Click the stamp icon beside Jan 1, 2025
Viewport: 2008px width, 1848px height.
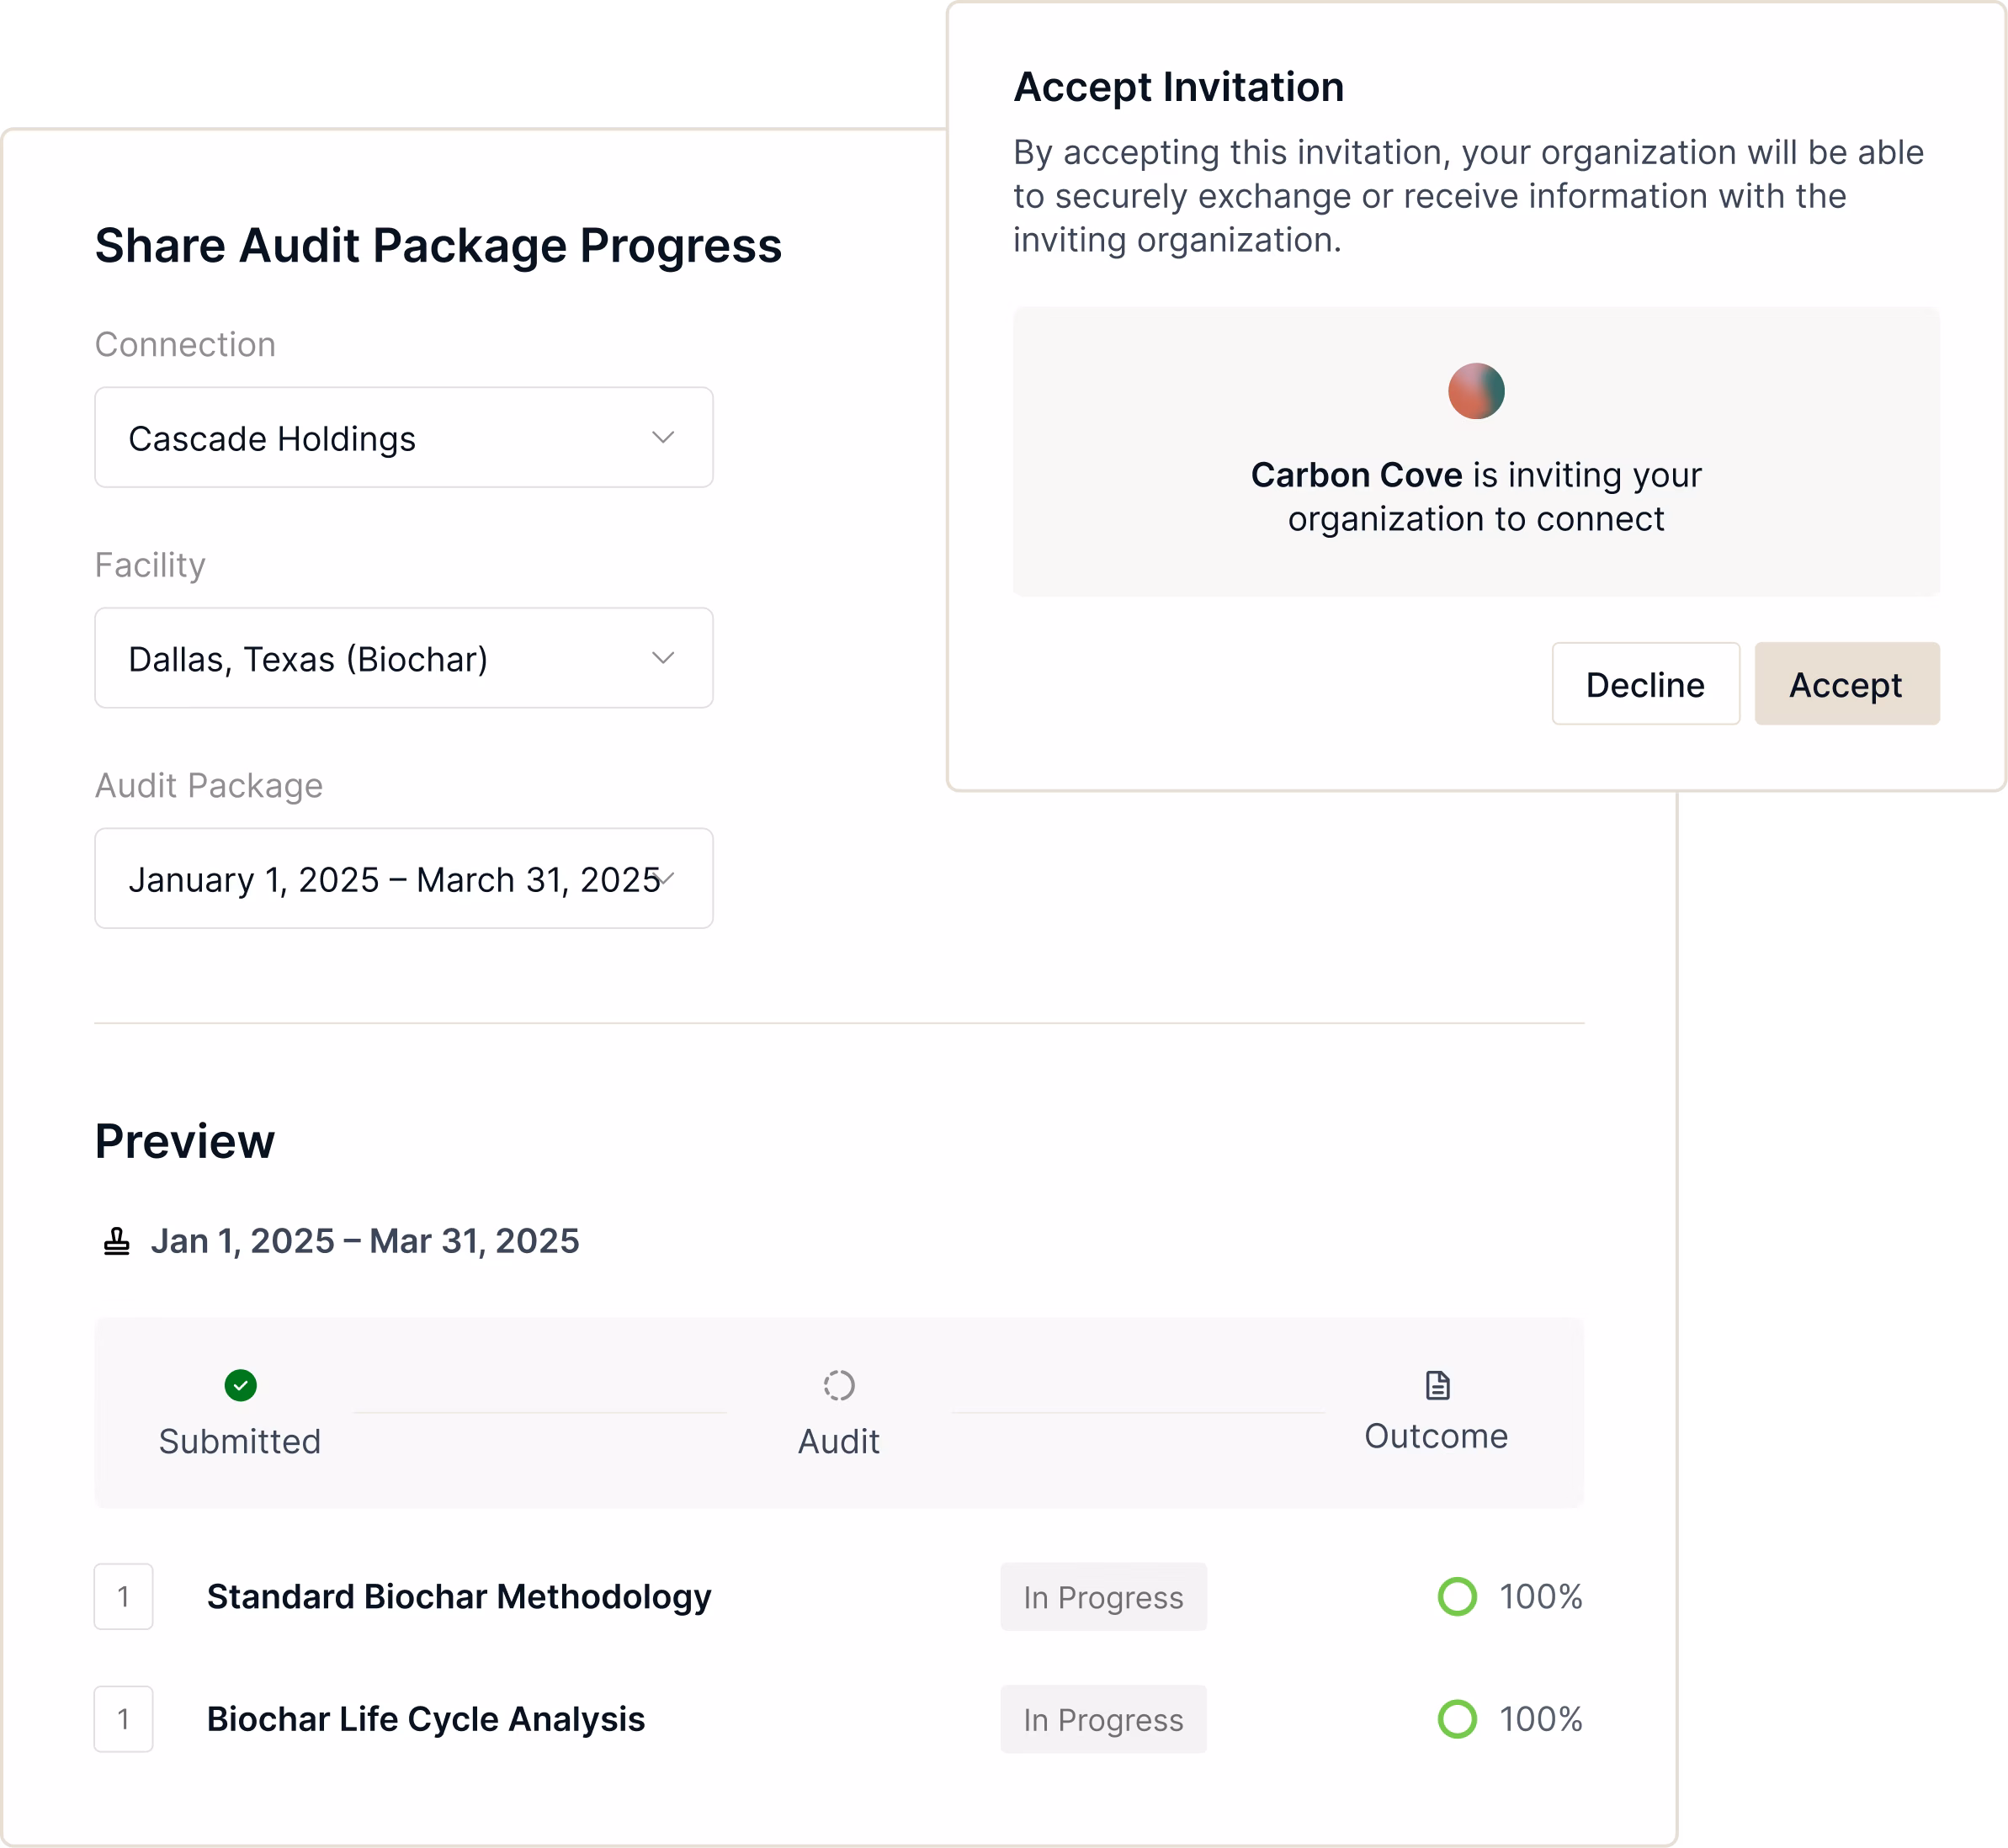click(117, 1241)
